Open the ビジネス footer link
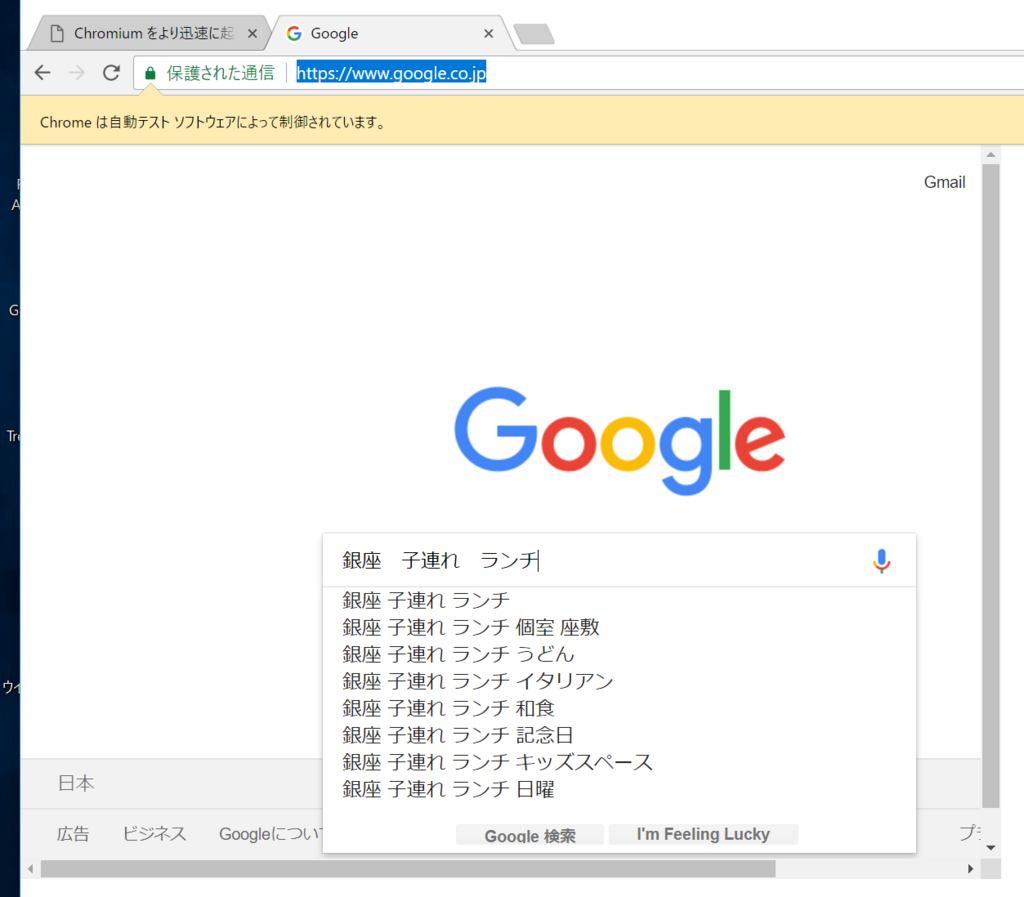The height and width of the screenshot is (897, 1024). (154, 834)
